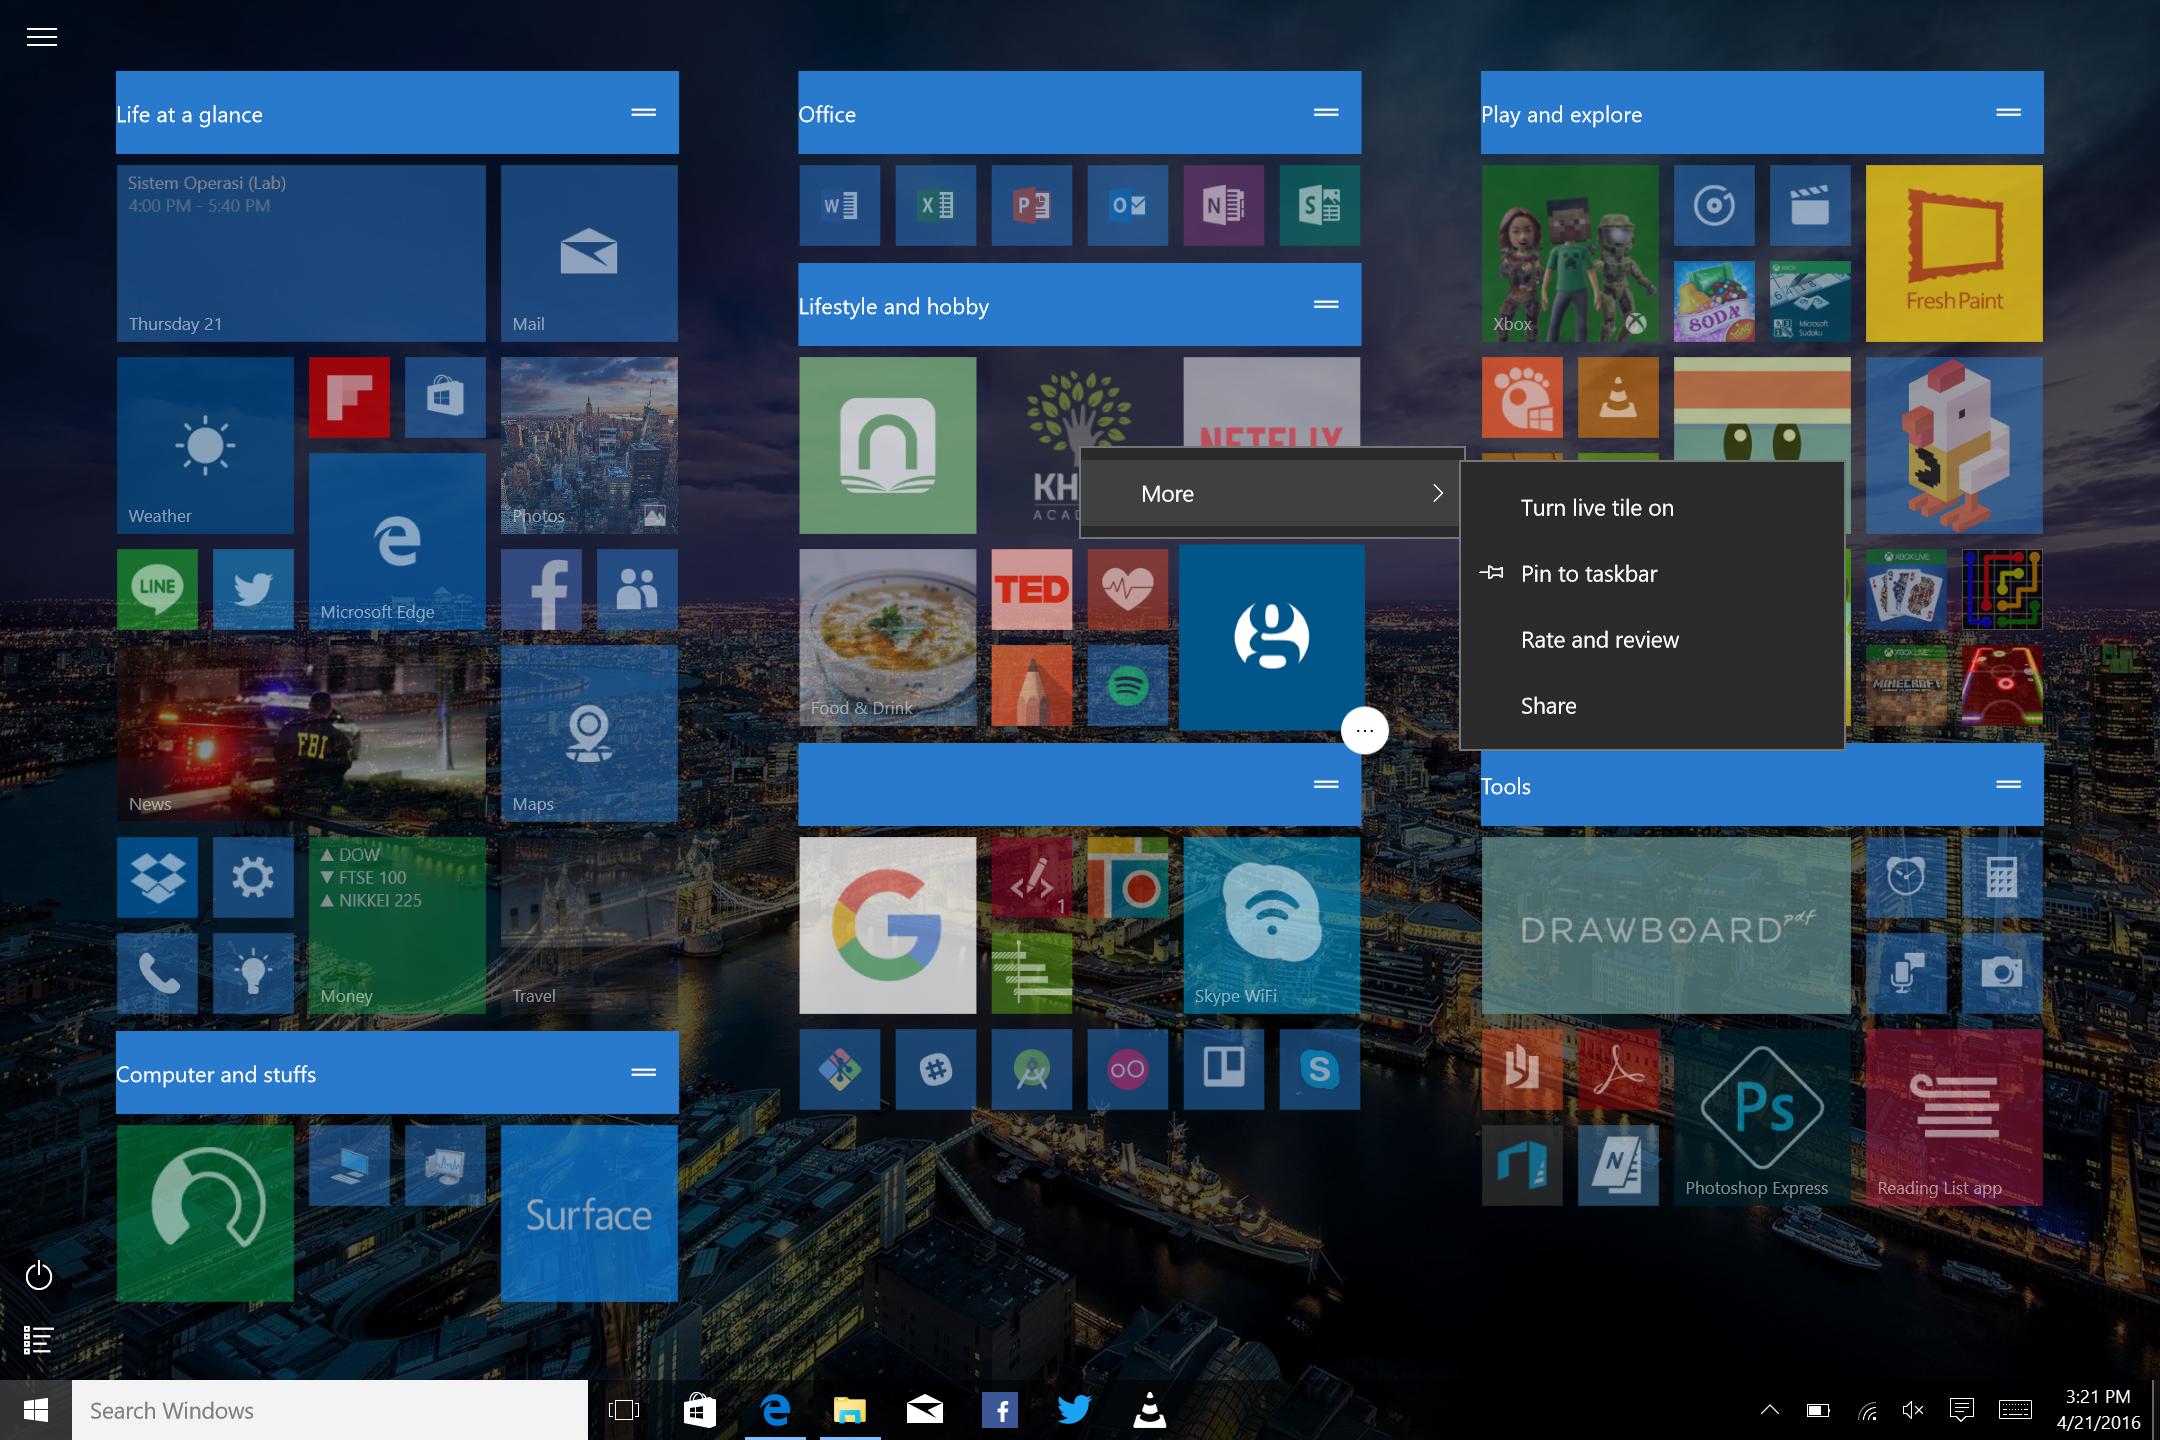This screenshot has width=2160, height=1440.
Task: Open the Drawboard PDF tile
Action: 1665,925
